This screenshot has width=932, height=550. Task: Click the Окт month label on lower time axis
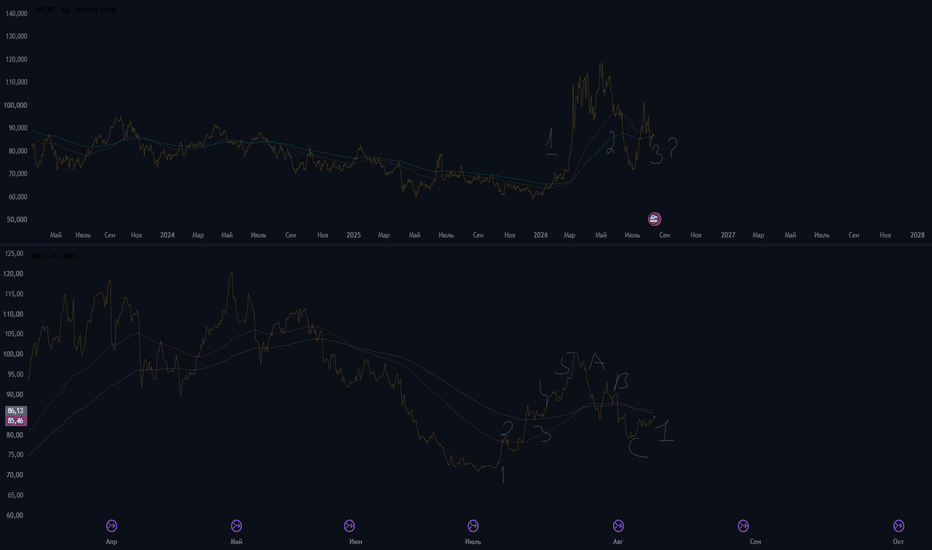tap(898, 542)
